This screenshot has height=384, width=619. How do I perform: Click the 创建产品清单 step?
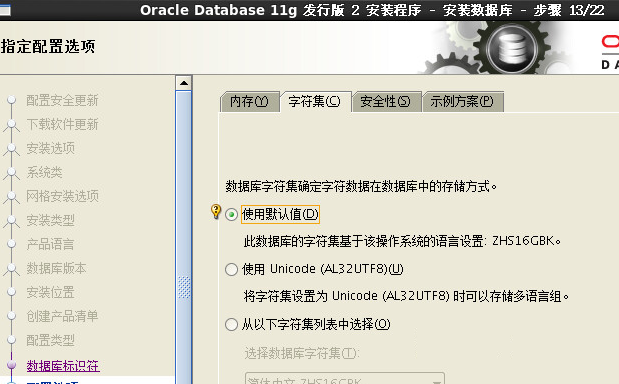pyautogui.click(x=62, y=316)
